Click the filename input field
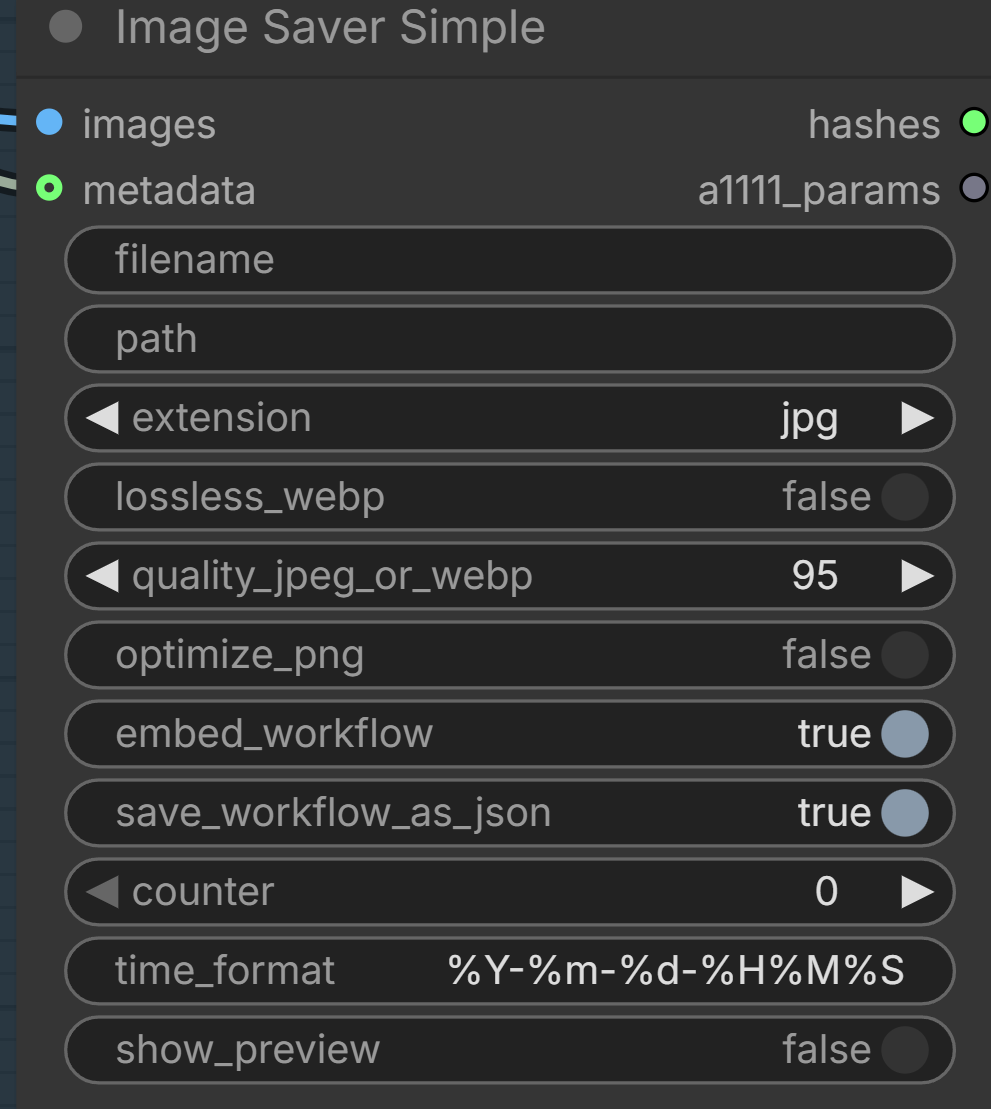 510,260
